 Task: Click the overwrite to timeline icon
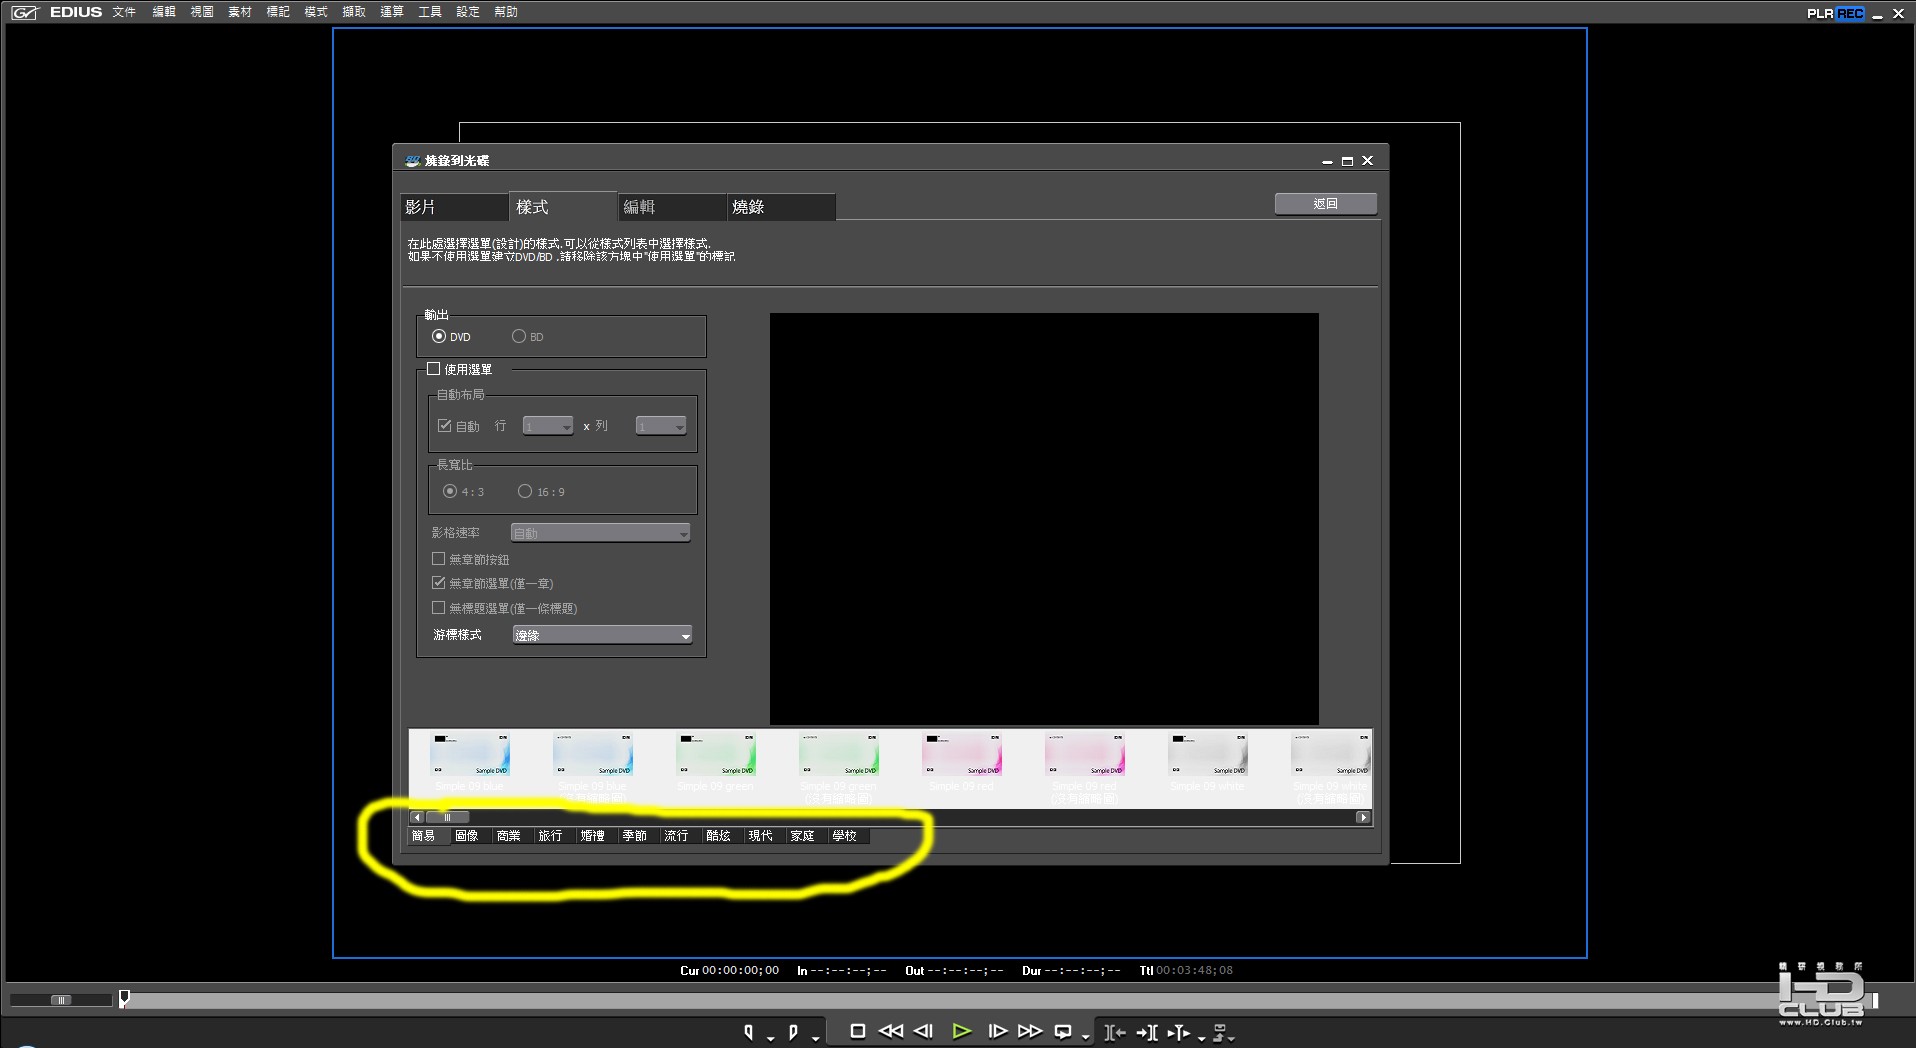coord(1147,1032)
